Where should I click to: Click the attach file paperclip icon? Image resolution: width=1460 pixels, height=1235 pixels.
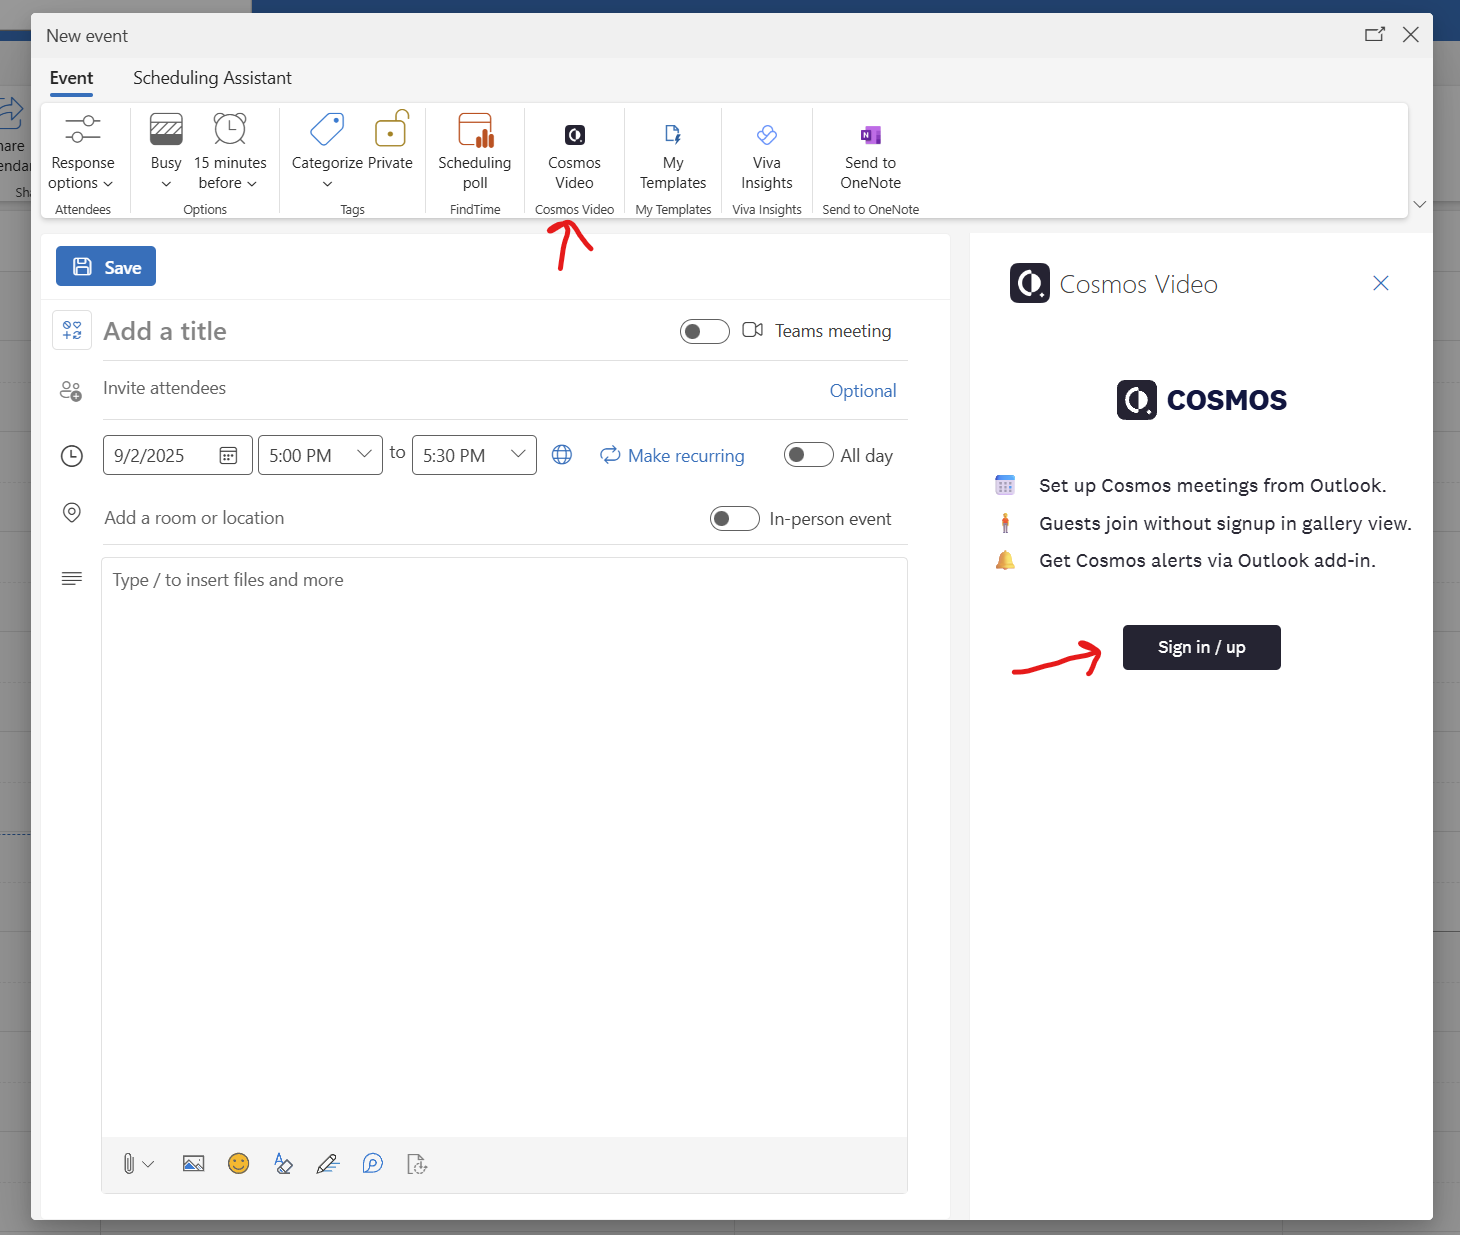[129, 1164]
